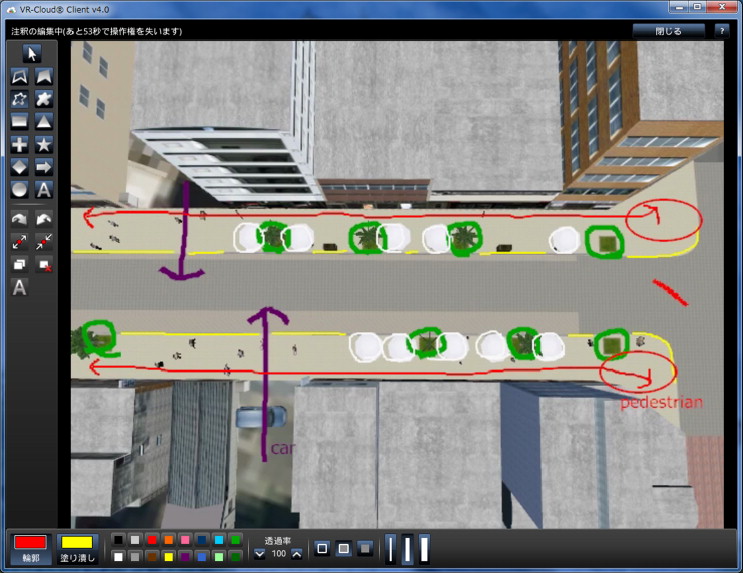Increase 透過率 with the up arrow

tap(297, 553)
